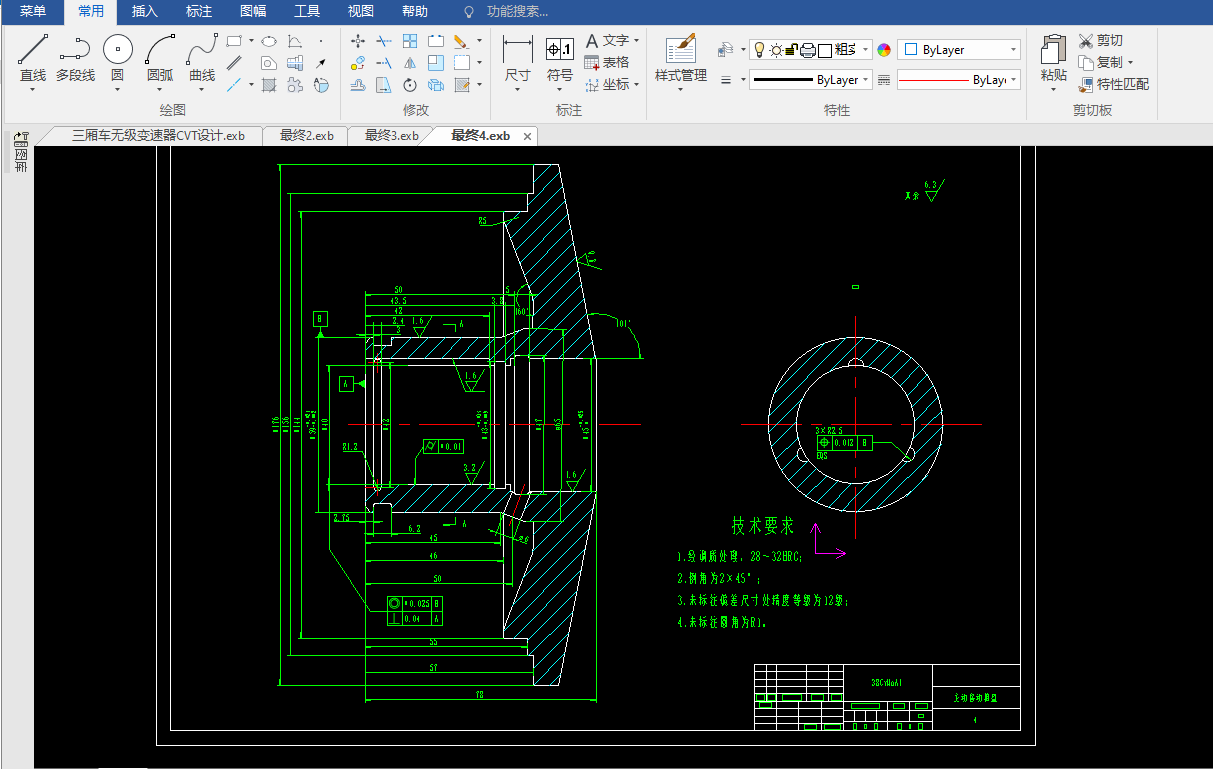Viewport: 1213px width, 769px height.
Task: Toggle layer on/off lightbulb icon
Action: coord(759,50)
